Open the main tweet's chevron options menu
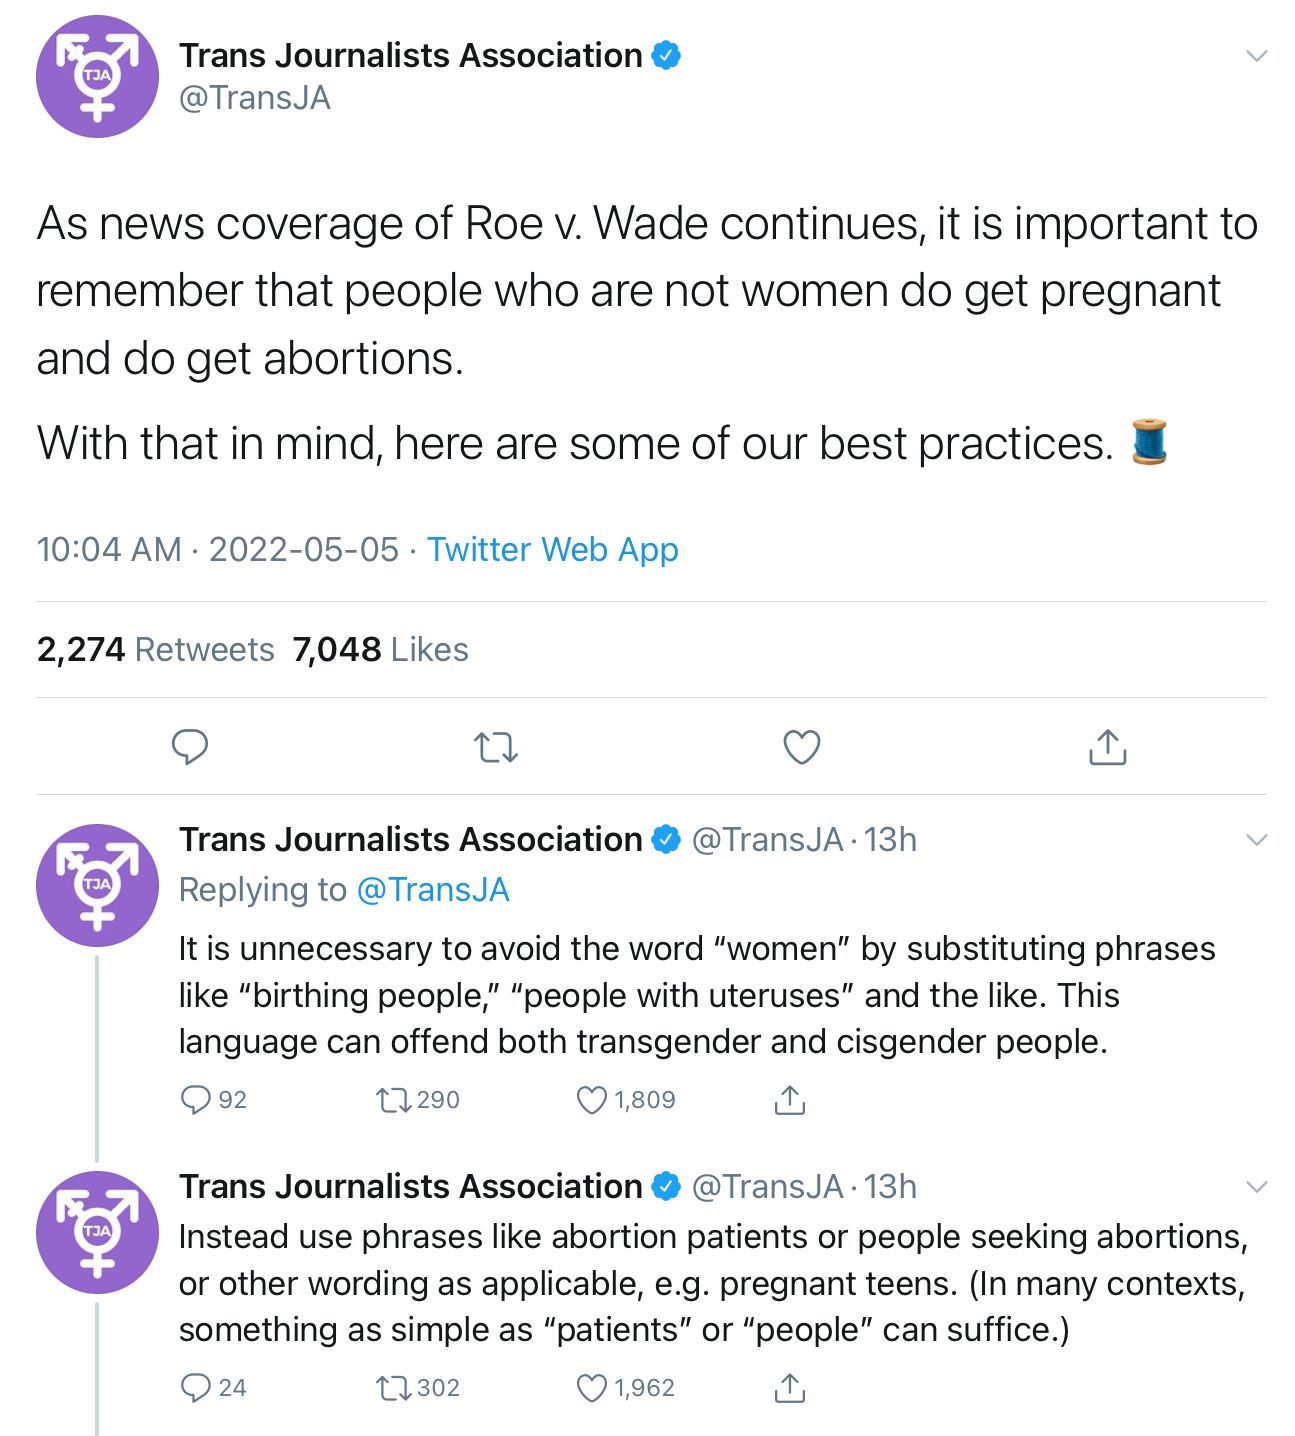The image size is (1295, 1436). click(1257, 56)
